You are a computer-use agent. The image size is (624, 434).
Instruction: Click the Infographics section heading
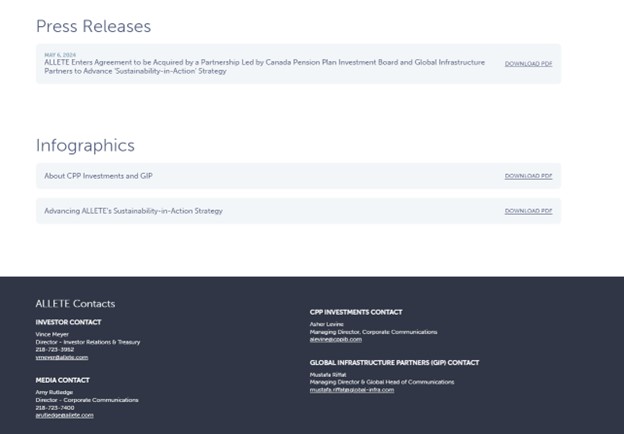tap(85, 145)
